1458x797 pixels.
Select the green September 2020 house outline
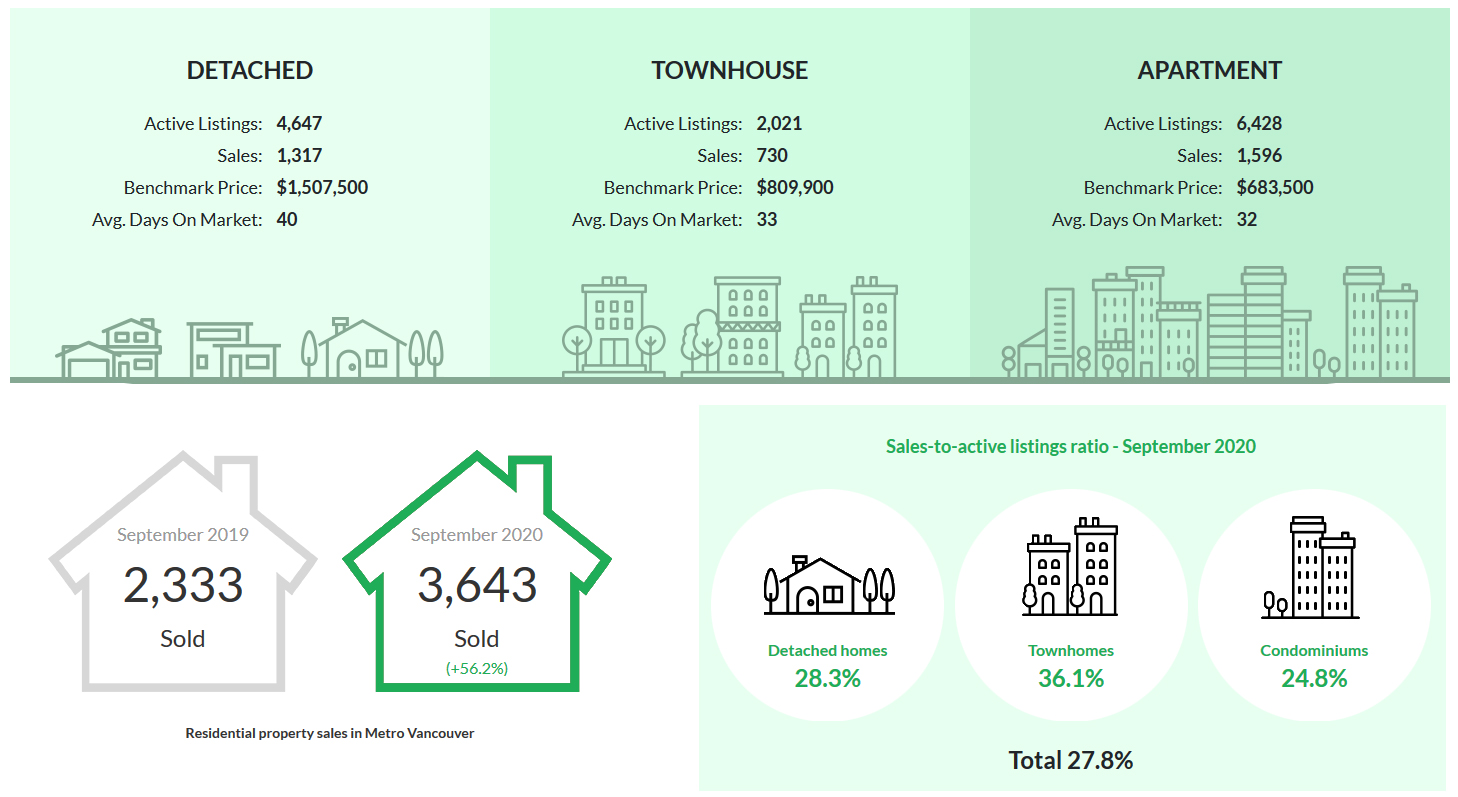pyautogui.click(x=477, y=571)
